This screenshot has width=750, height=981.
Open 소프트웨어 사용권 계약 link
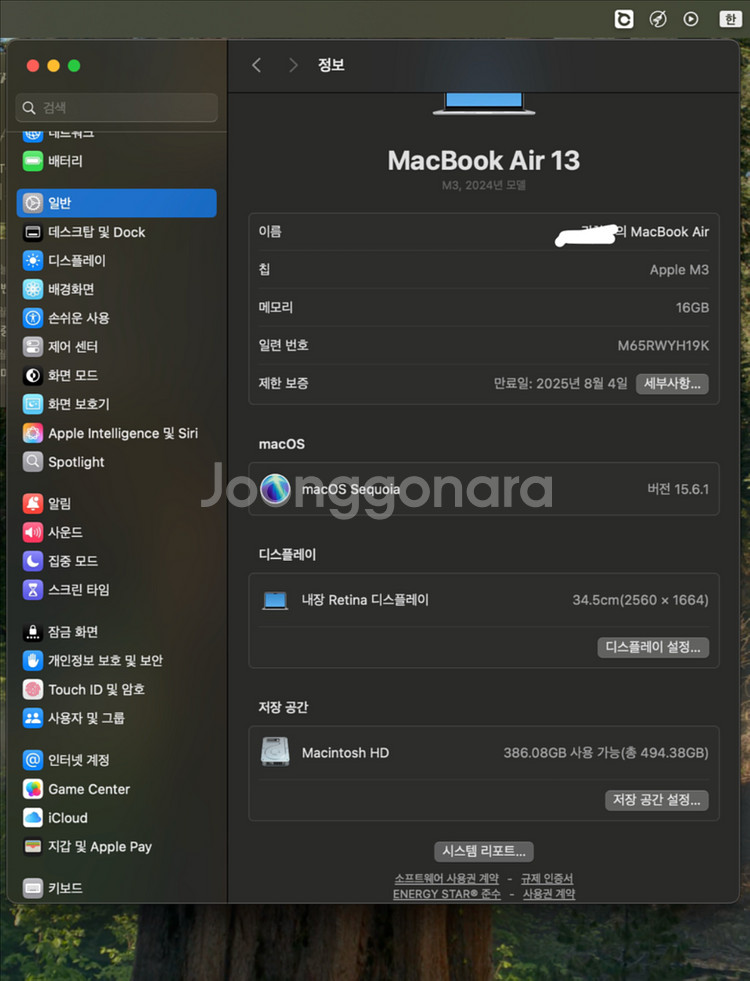click(x=447, y=878)
